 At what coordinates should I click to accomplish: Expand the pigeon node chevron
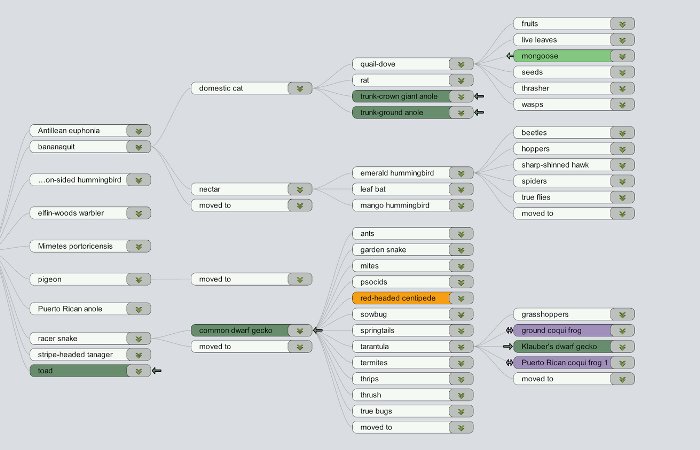139,279
